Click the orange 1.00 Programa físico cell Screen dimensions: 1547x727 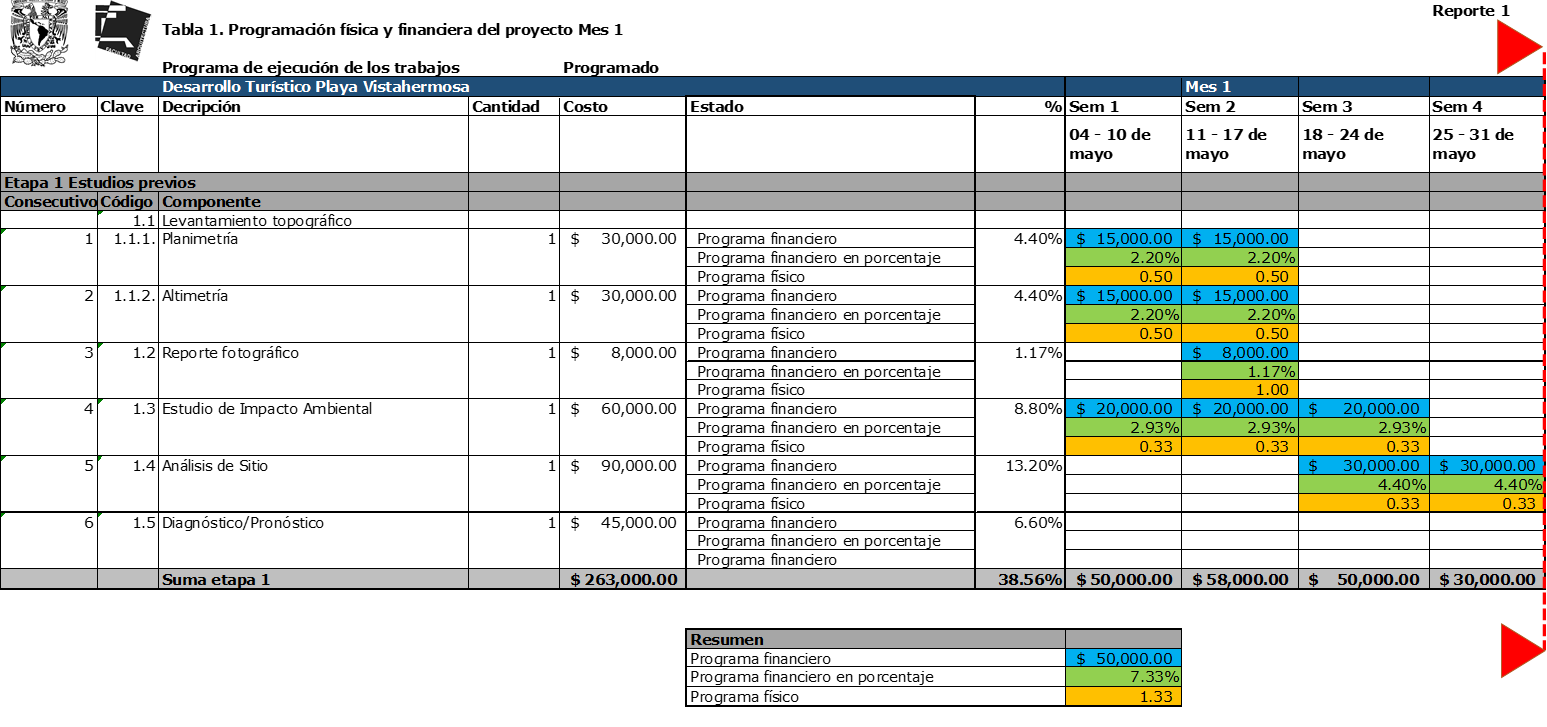tap(1239, 390)
